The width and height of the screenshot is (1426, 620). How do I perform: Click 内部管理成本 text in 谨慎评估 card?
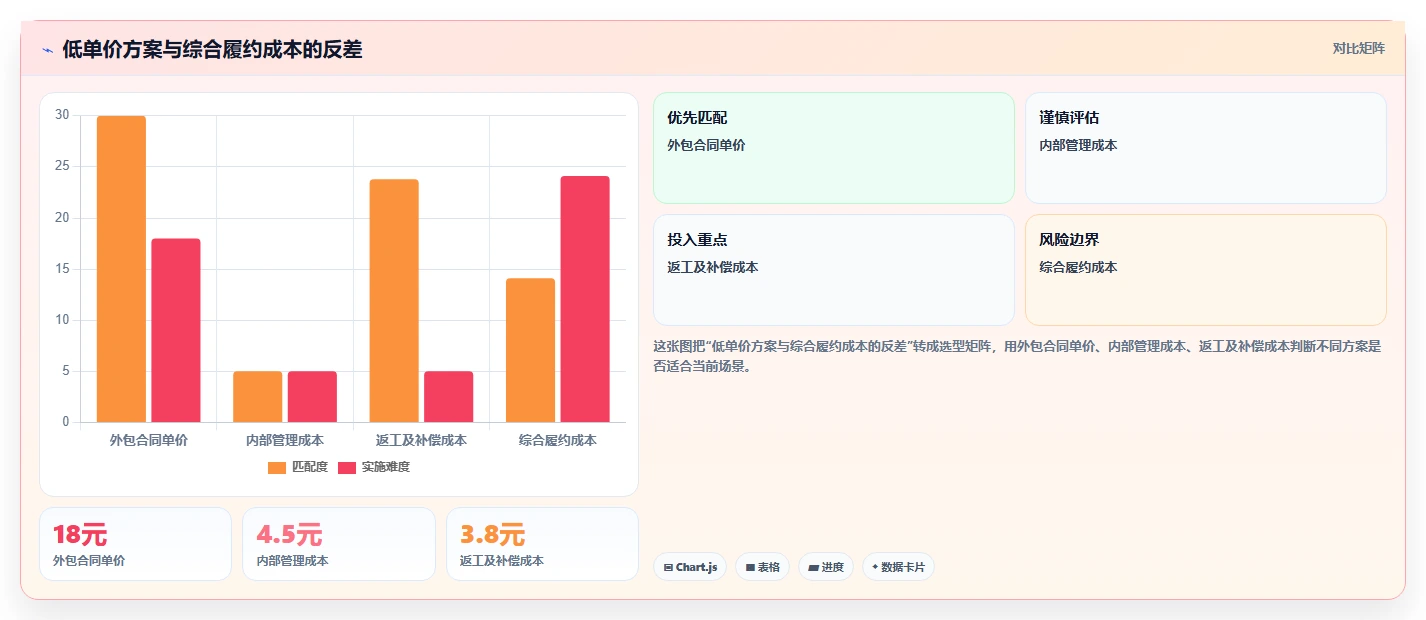coord(1078,145)
